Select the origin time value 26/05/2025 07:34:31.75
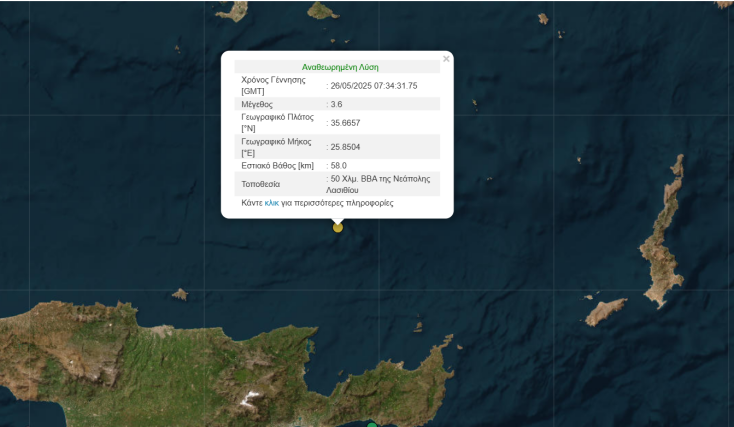This screenshot has width=734, height=427. coord(373,86)
